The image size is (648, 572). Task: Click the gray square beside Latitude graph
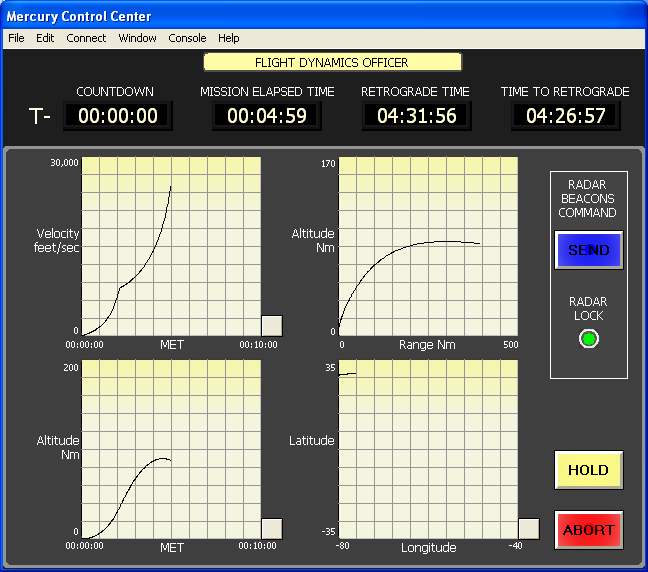529,529
